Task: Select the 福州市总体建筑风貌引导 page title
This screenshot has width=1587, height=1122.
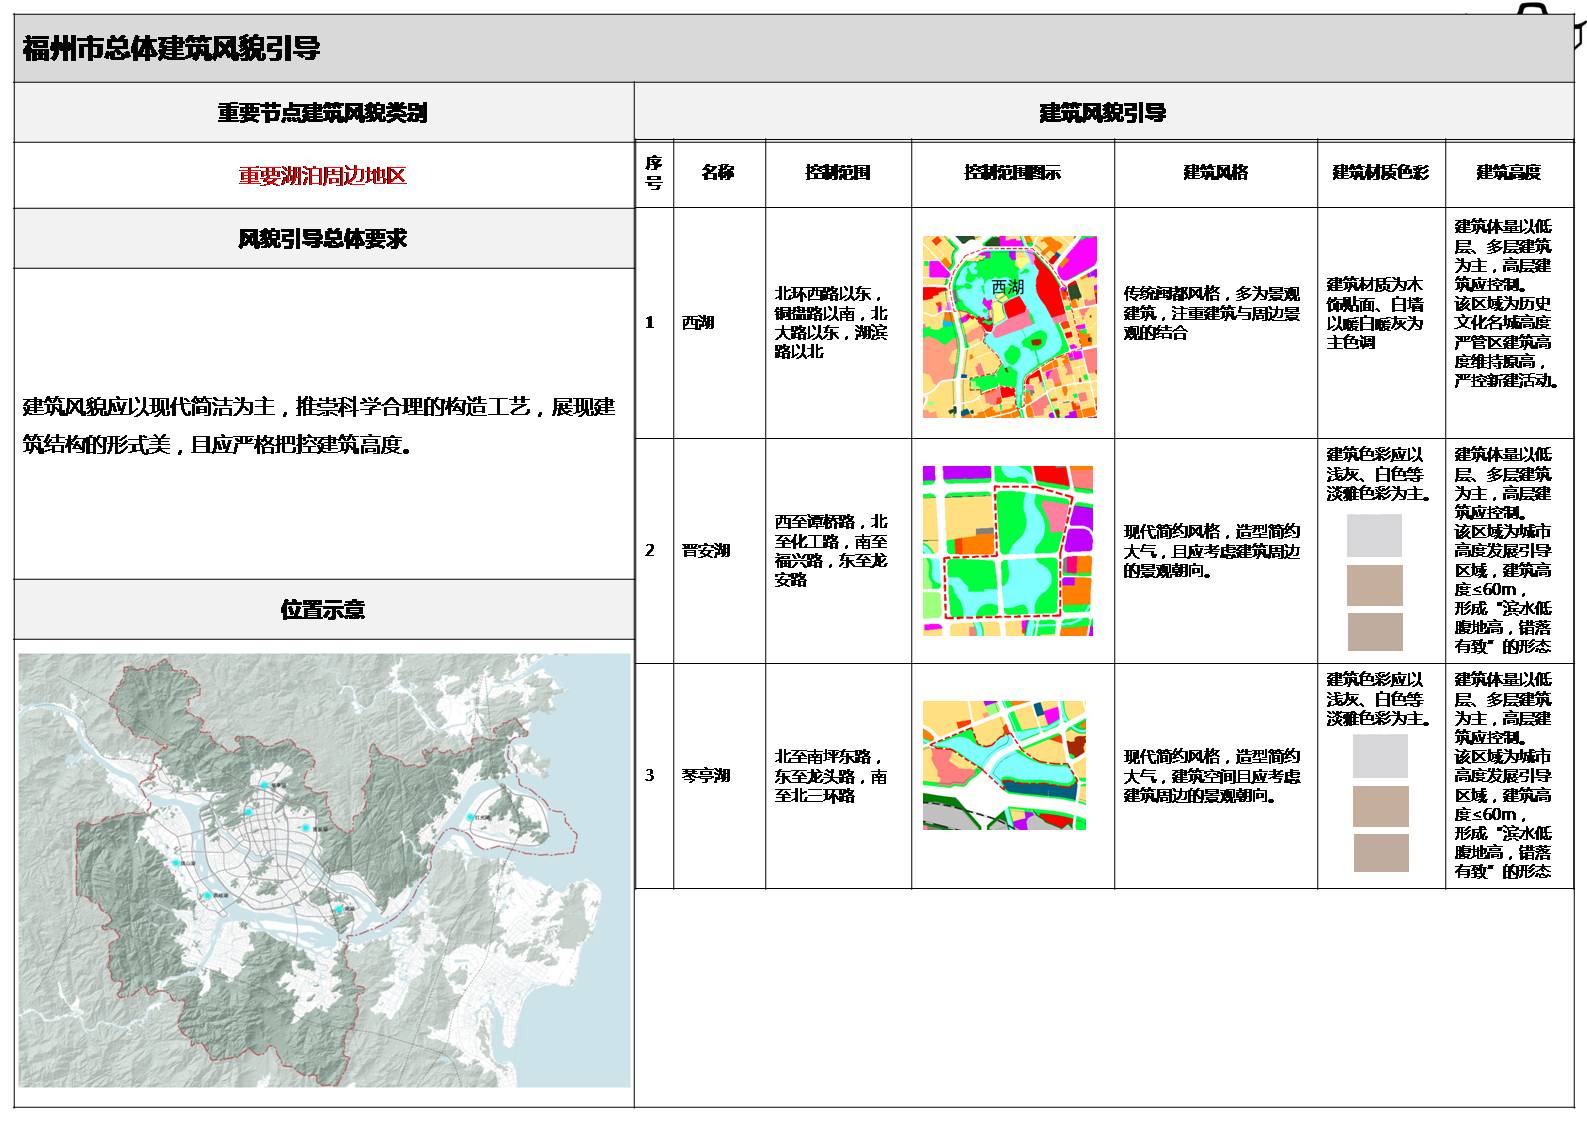Action: pos(171,48)
